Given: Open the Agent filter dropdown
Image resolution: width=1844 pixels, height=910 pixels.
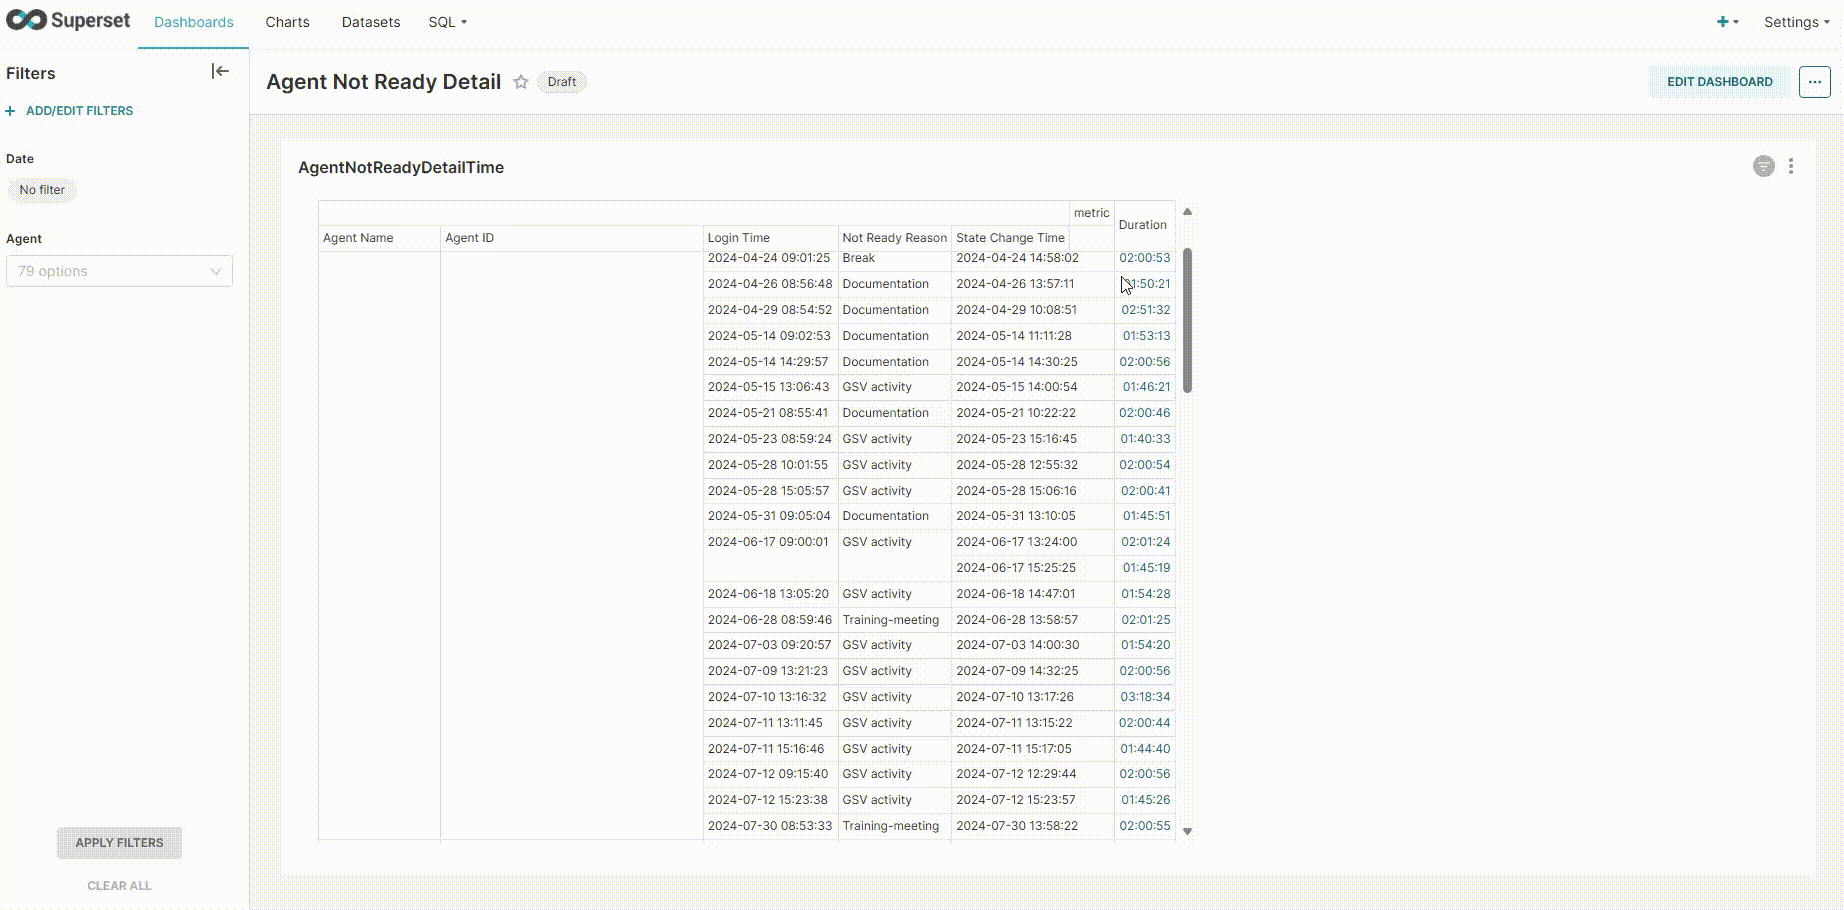Looking at the screenshot, I should 119,271.
